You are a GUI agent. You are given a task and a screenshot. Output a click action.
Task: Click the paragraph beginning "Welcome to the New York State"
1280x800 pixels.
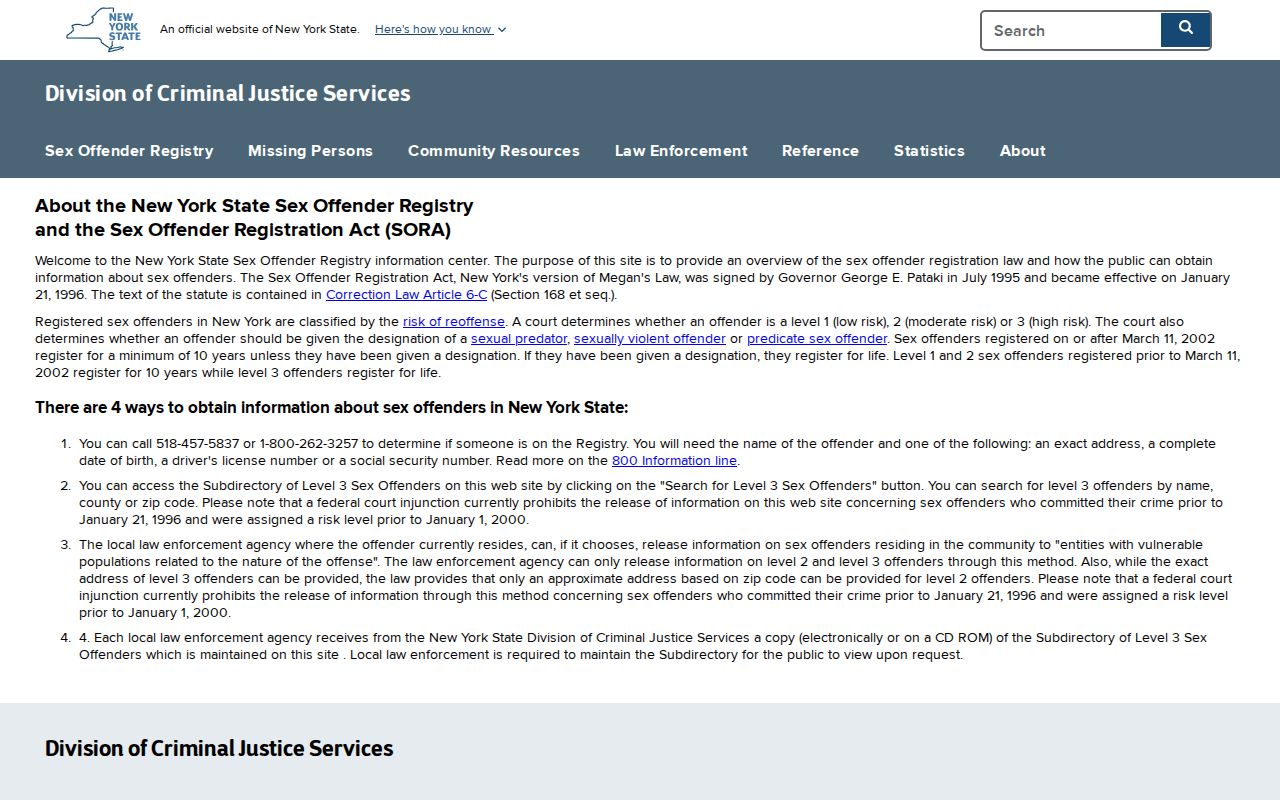pos(632,278)
